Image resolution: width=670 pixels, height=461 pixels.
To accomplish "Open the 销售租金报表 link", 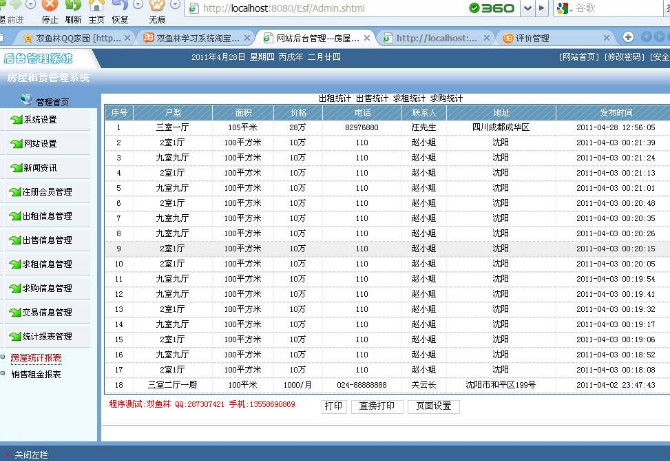I will pyautogui.click(x=36, y=374).
